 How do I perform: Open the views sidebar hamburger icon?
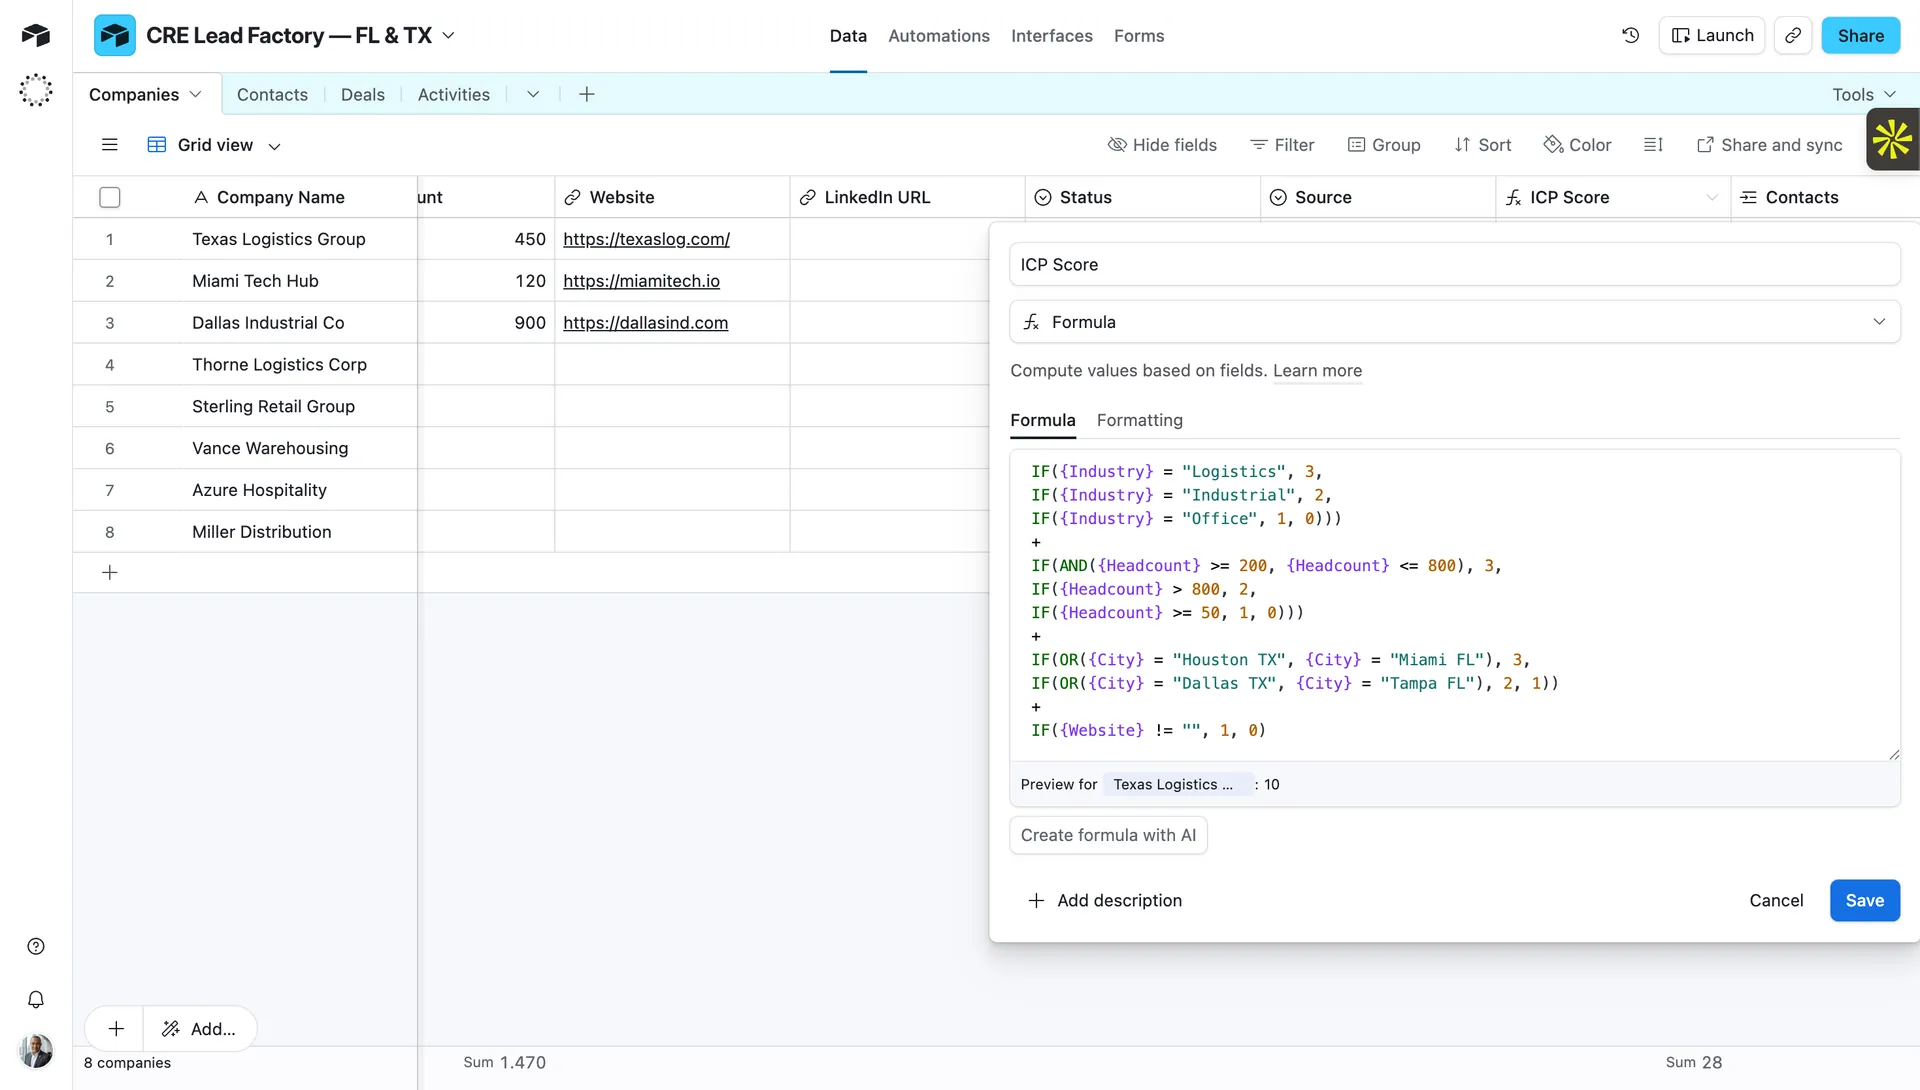tap(110, 145)
